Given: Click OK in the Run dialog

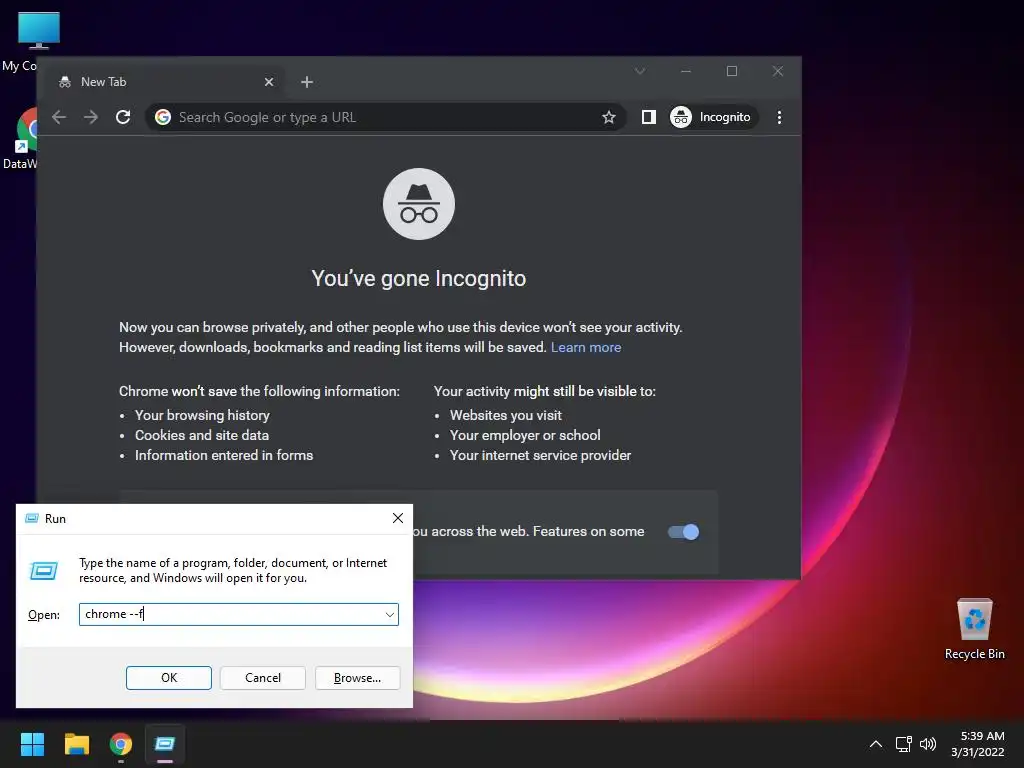Looking at the screenshot, I should (168, 678).
